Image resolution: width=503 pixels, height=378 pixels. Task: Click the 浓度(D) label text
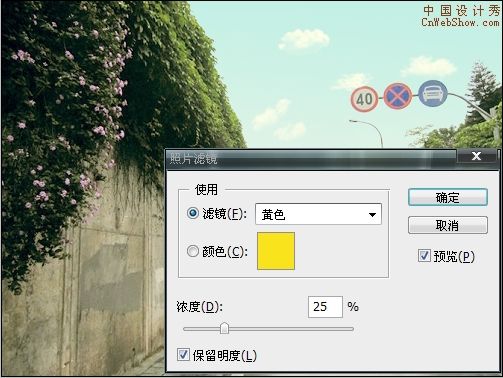coord(200,307)
